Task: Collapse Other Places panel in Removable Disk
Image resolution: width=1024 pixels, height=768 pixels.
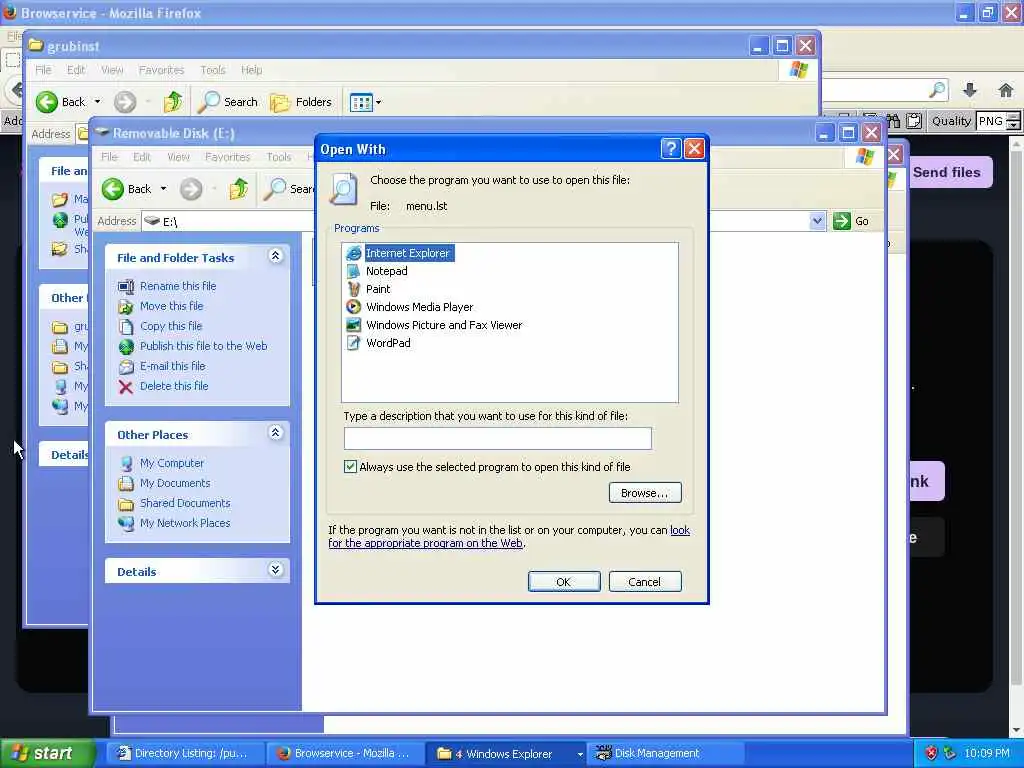Action: click(276, 432)
